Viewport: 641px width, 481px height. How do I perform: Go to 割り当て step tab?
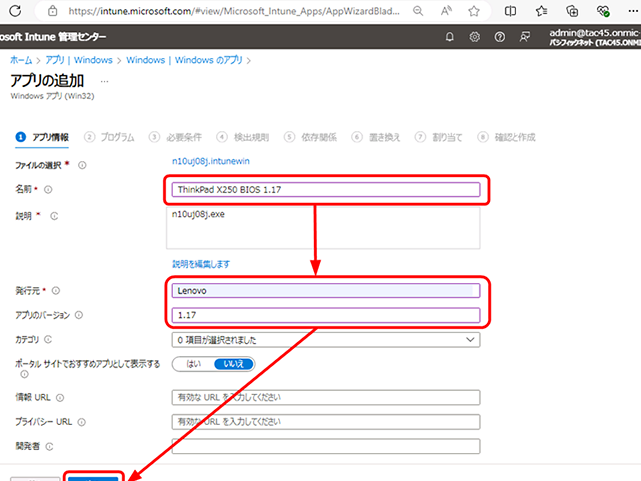click(x=438, y=137)
